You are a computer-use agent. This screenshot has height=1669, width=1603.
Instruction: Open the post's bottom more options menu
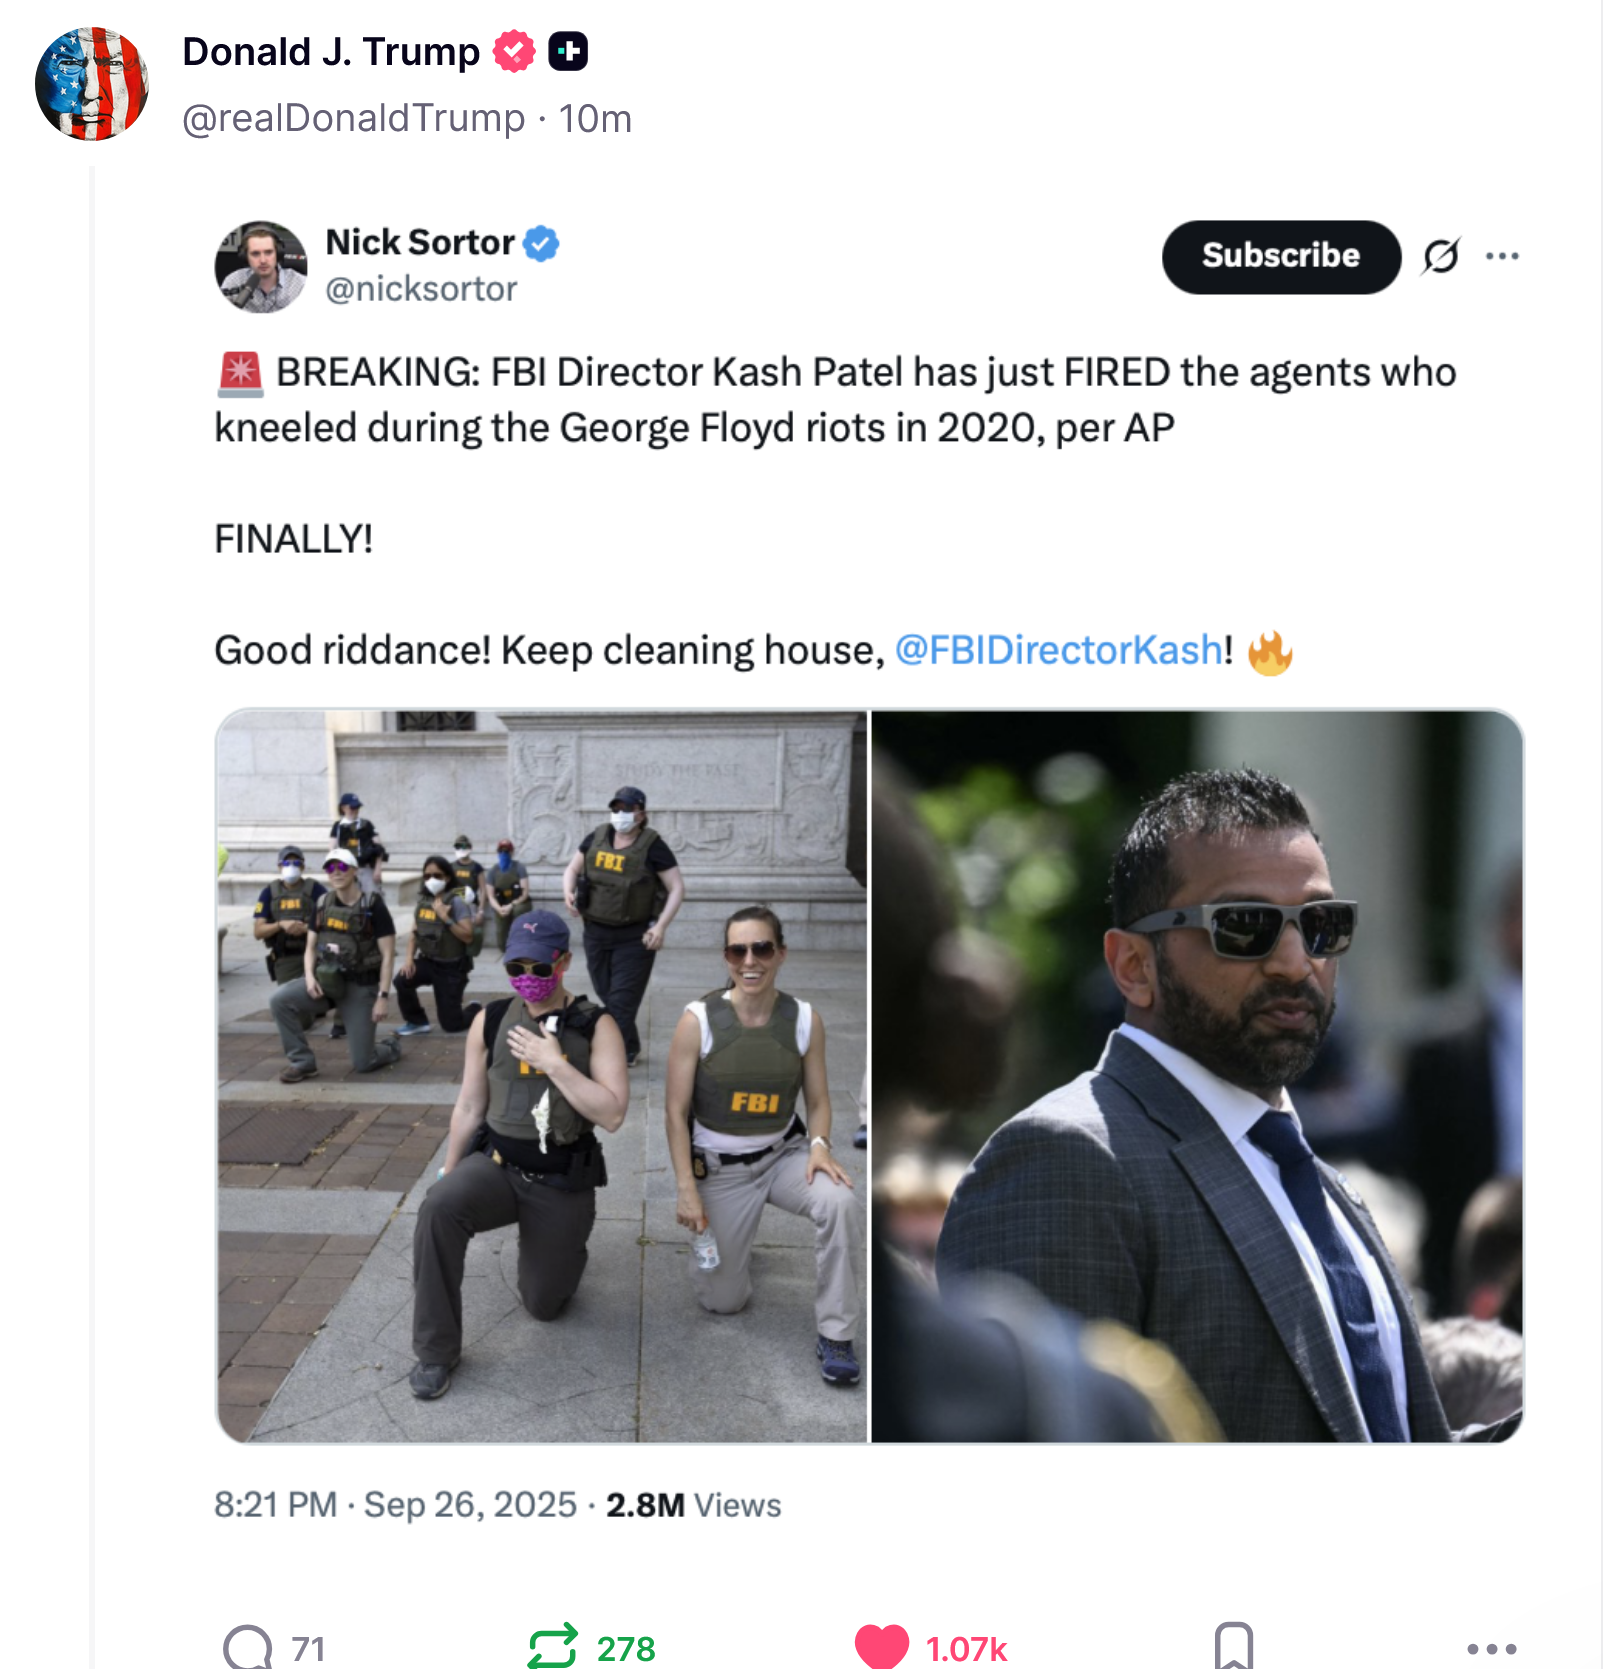point(1492,1647)
